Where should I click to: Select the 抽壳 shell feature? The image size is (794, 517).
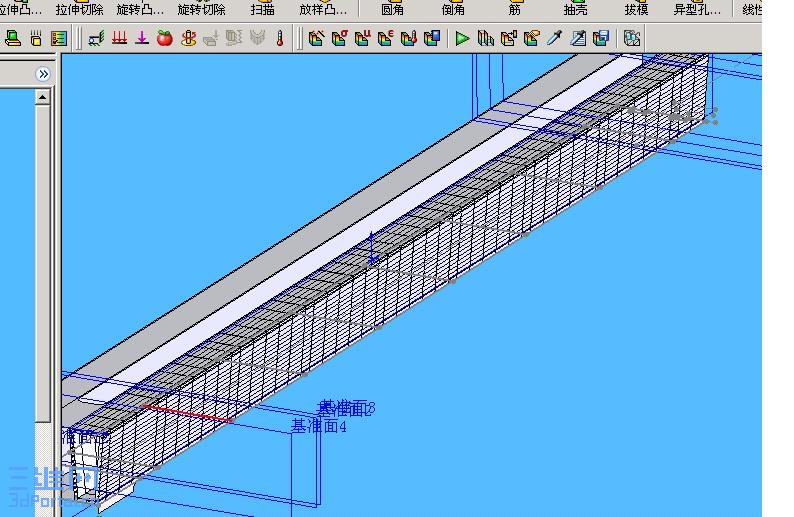[x=575, y=10]
